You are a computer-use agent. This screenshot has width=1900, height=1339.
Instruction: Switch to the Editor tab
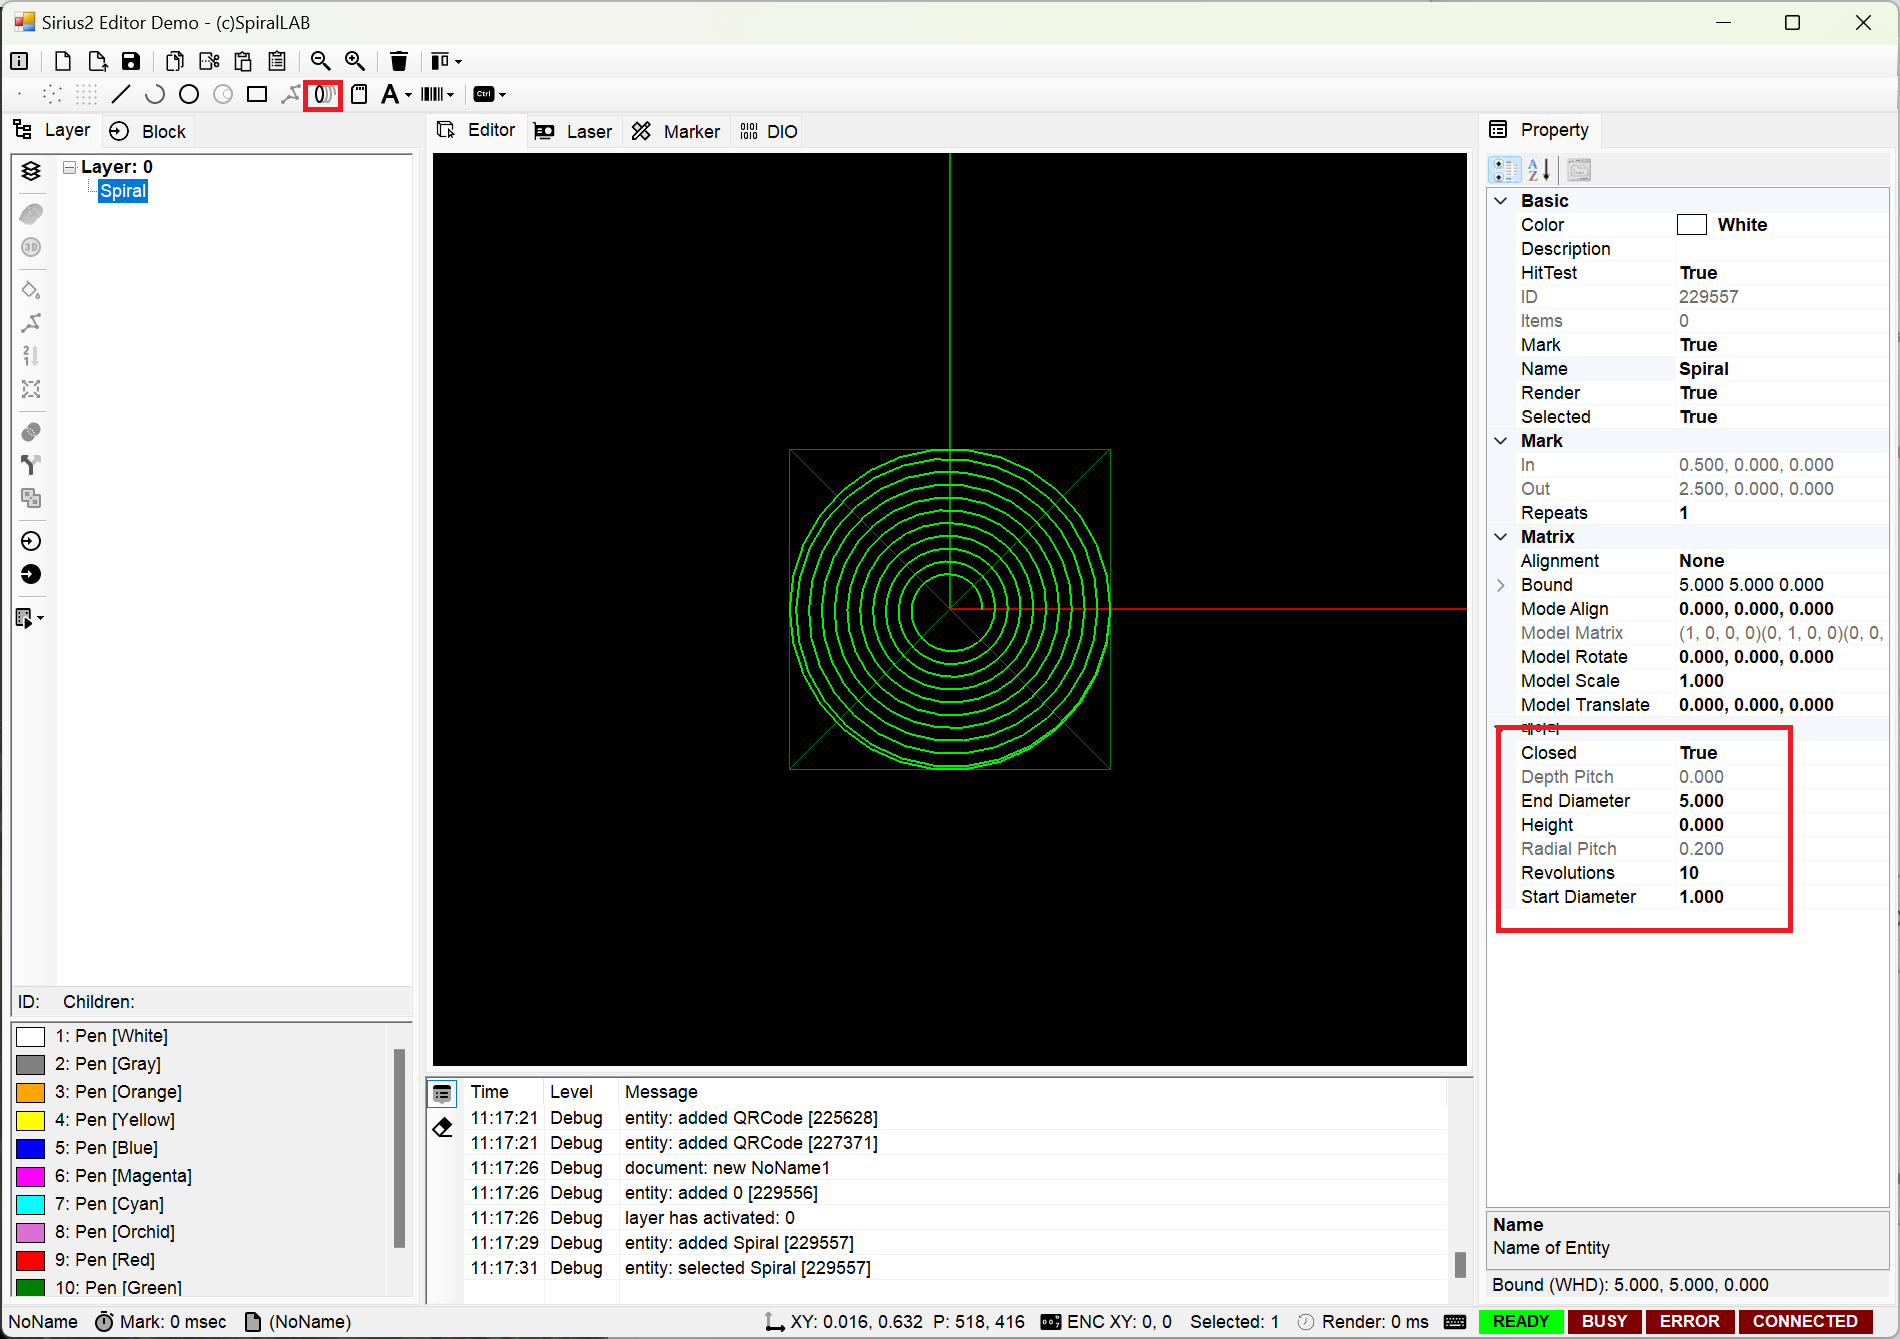point(477,130)
